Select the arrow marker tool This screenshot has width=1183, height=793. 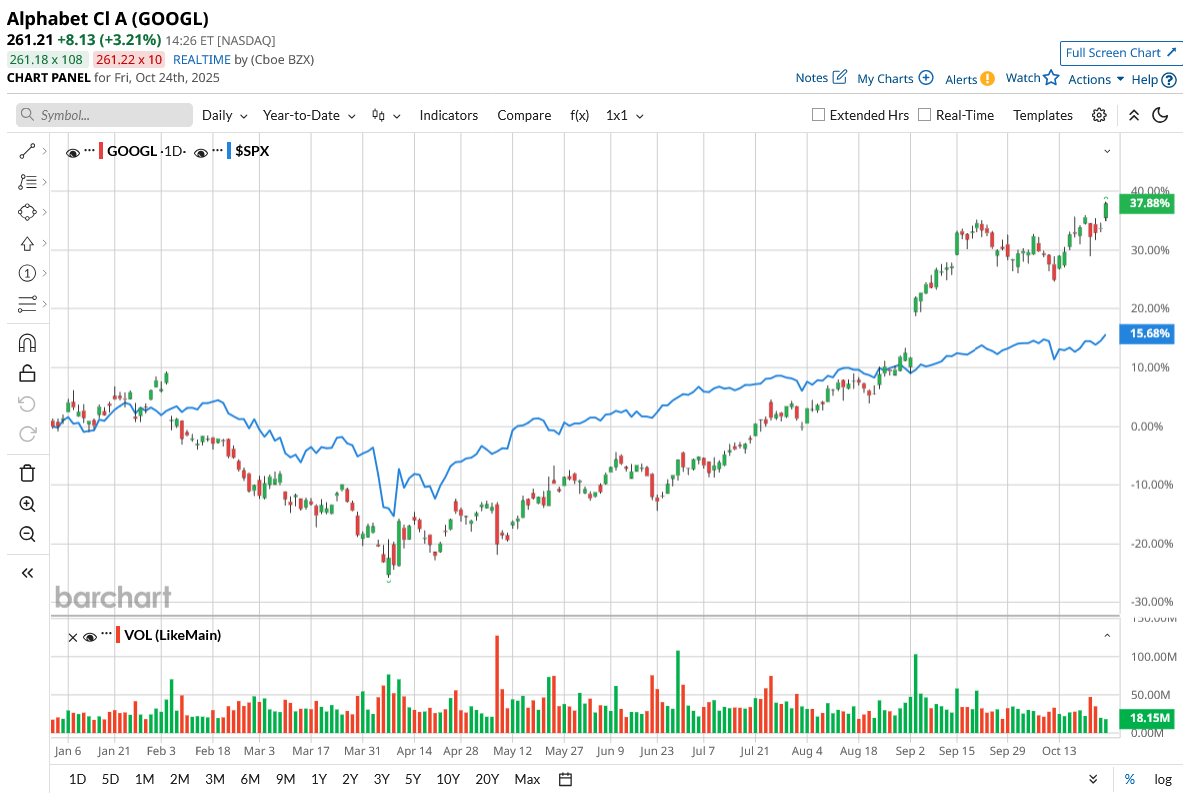(27, 243)
